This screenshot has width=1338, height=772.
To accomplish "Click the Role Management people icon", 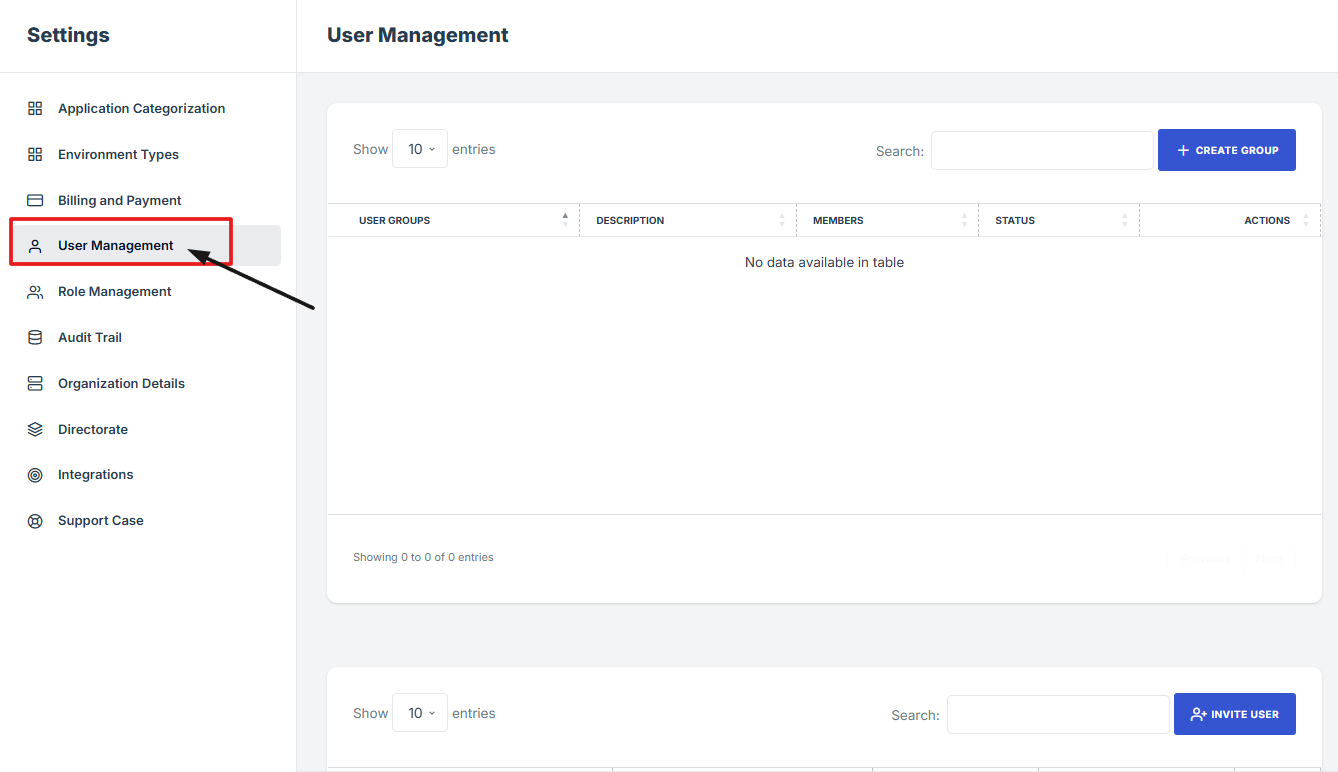I will coord(35,292).
